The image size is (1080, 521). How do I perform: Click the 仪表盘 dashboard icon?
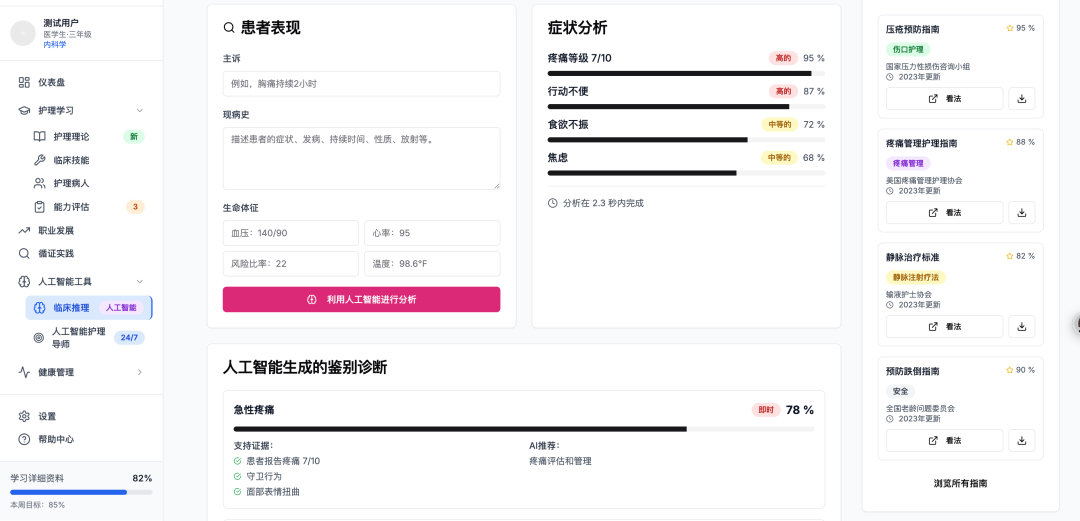[x=24, y=82]
